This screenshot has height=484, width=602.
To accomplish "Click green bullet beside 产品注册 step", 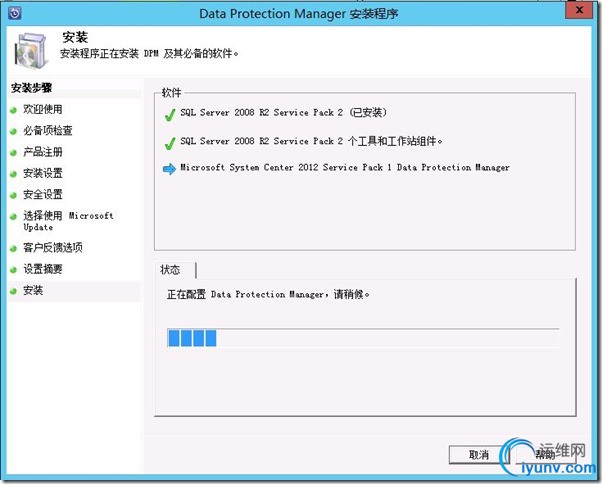I will point(13,153).
